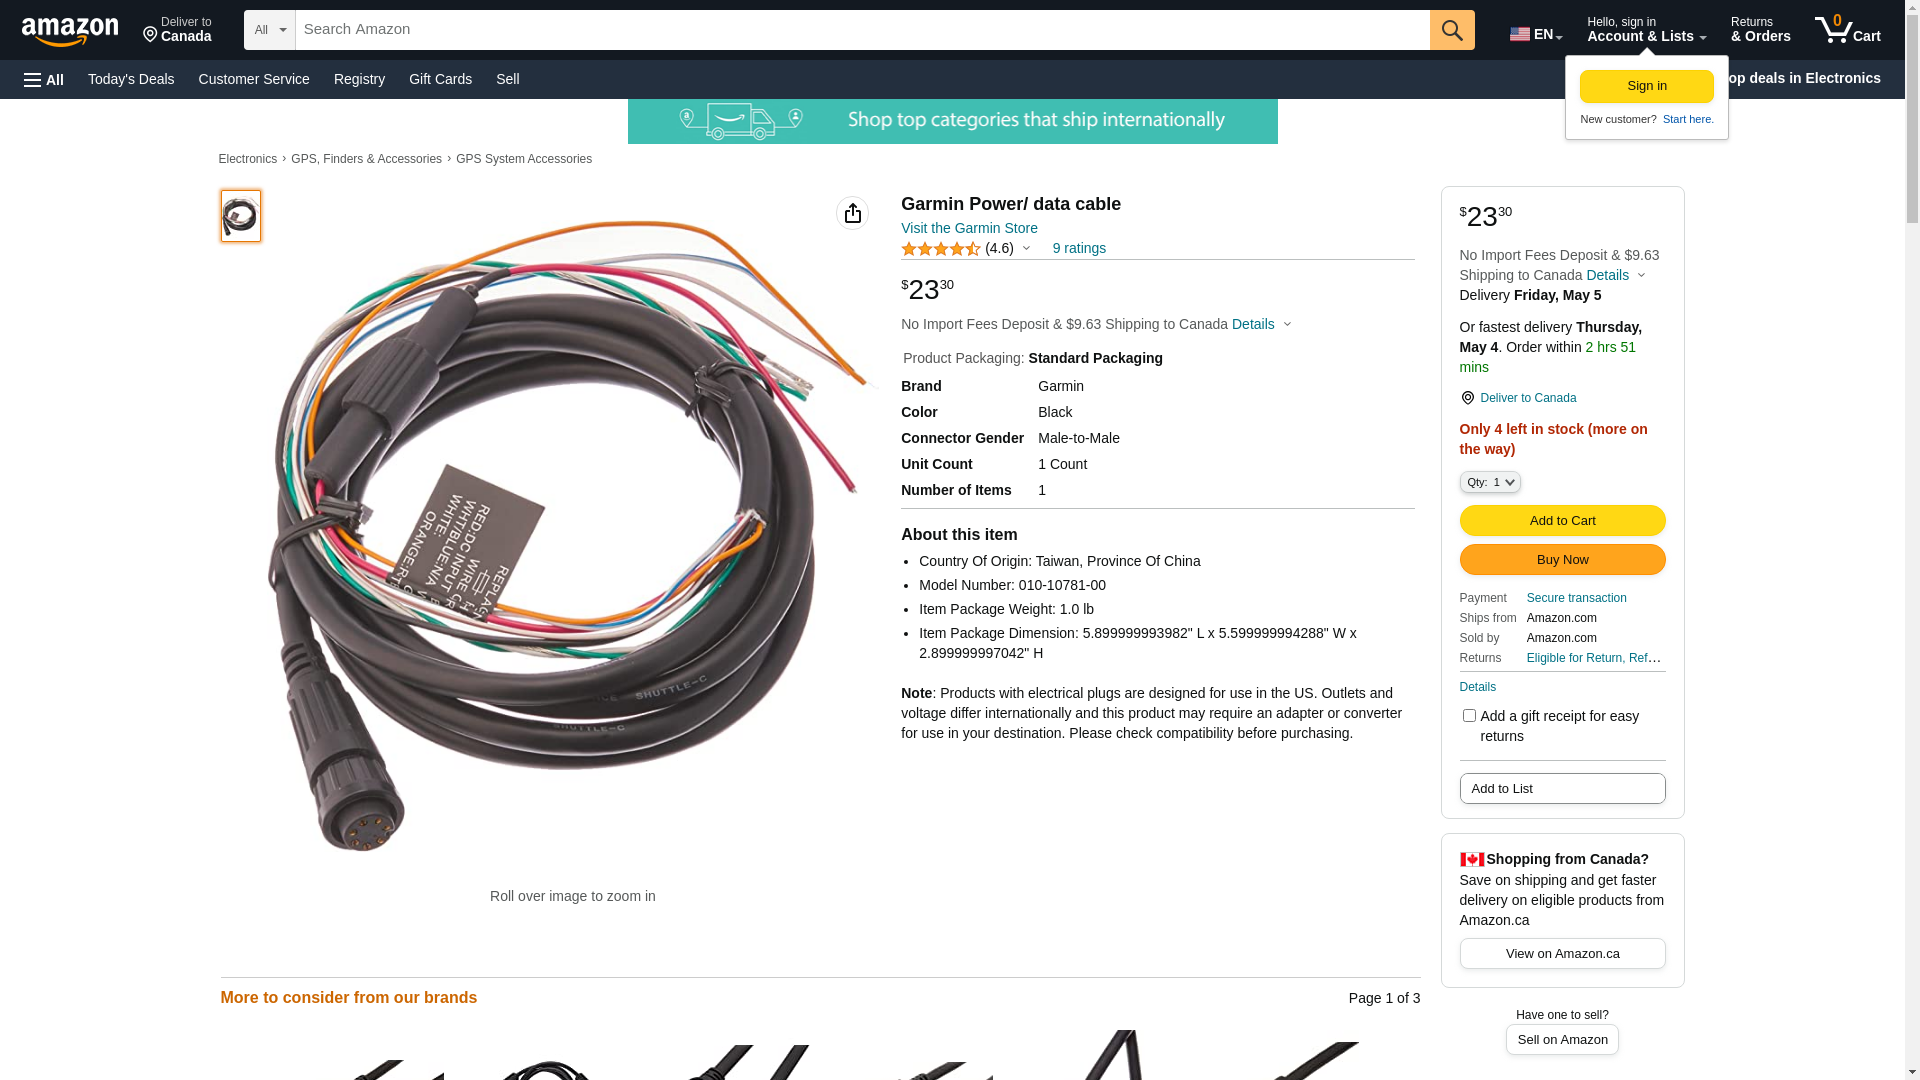Image resolution: width=1920 pixels, height=1080 pixels.
Task: Click the Amazon logo
Action: point(70,32)
